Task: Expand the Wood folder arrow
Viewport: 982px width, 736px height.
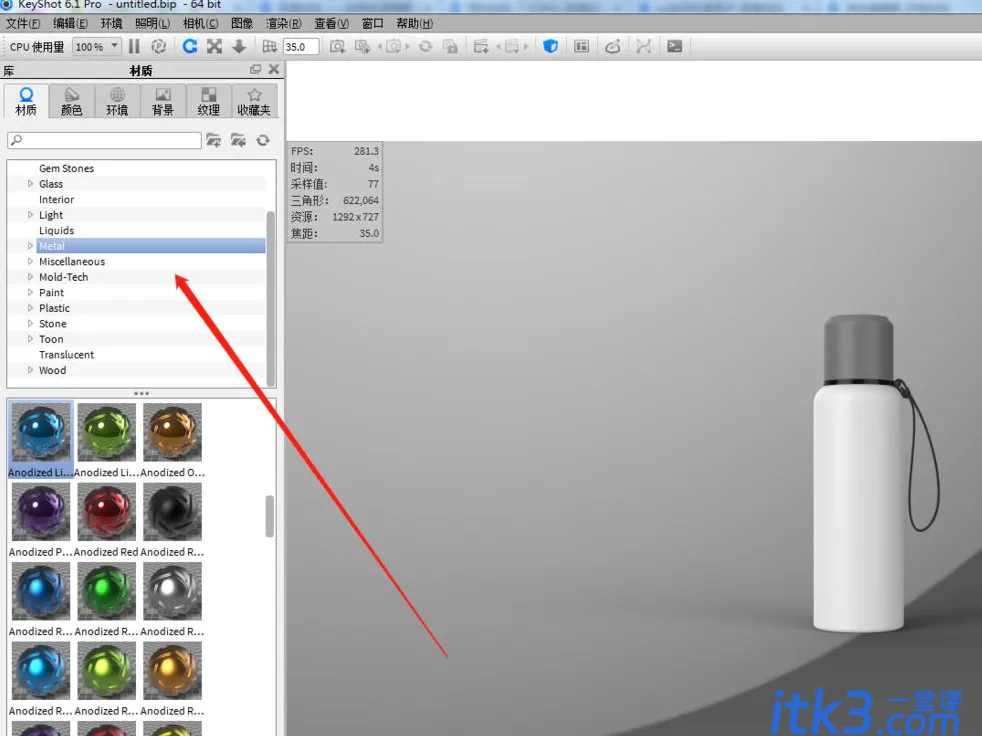Action: point(30,370)
